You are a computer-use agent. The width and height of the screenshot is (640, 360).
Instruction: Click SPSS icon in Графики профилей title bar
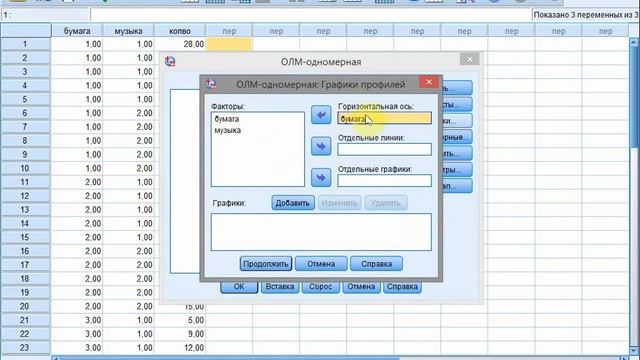coord(211,84)
